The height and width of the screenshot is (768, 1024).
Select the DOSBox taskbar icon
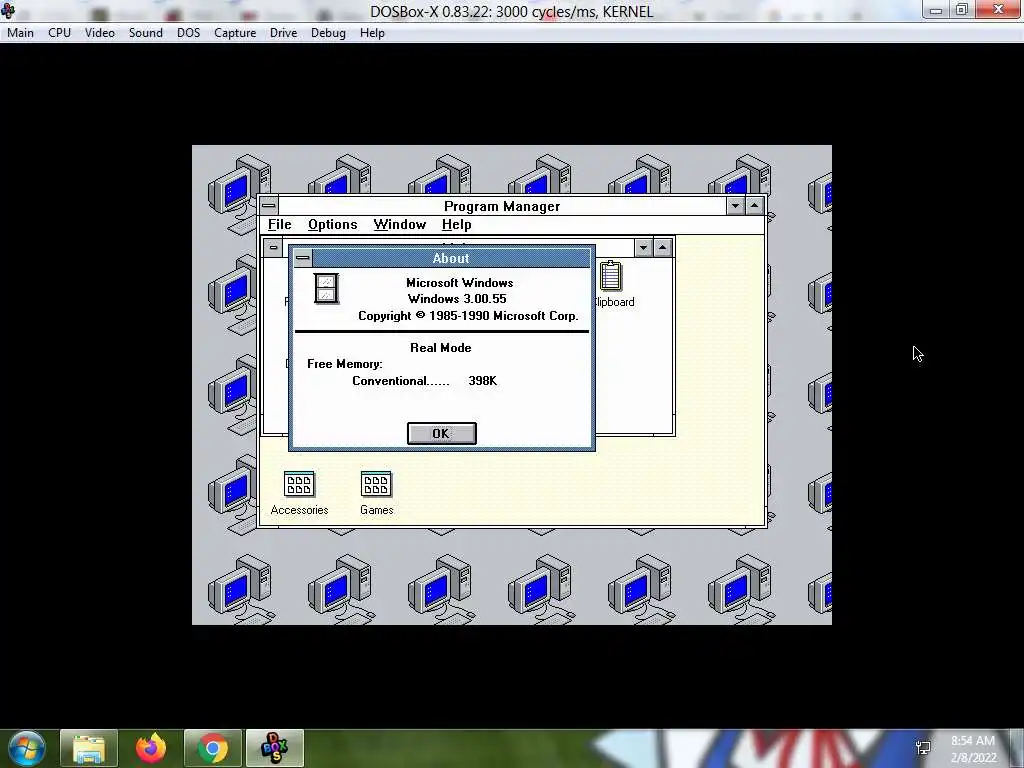point(274,748)
